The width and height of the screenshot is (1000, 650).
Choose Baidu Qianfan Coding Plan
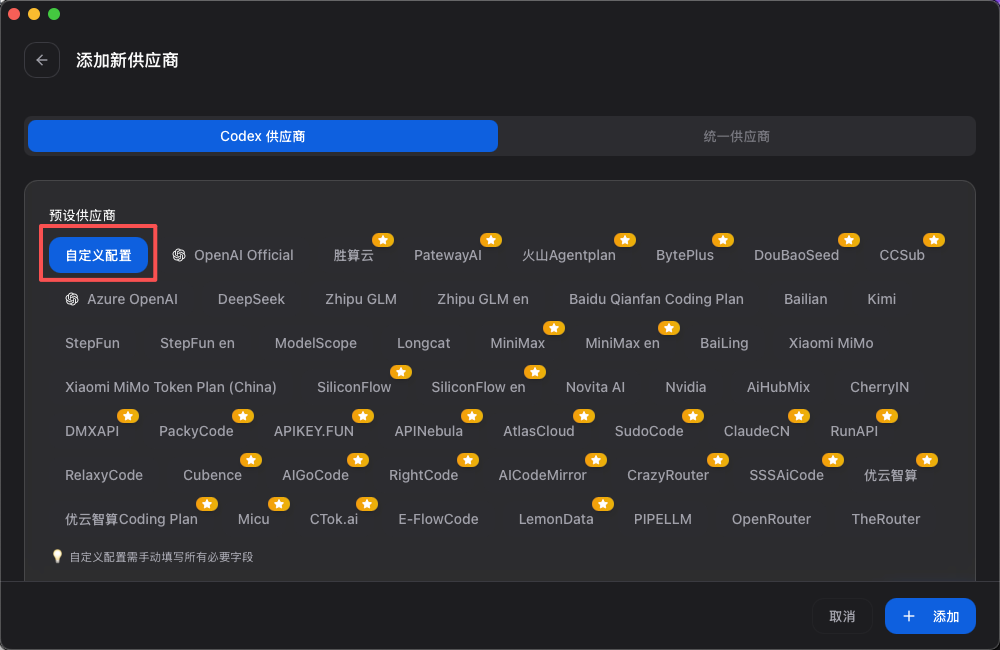click(x=656, y=299)
